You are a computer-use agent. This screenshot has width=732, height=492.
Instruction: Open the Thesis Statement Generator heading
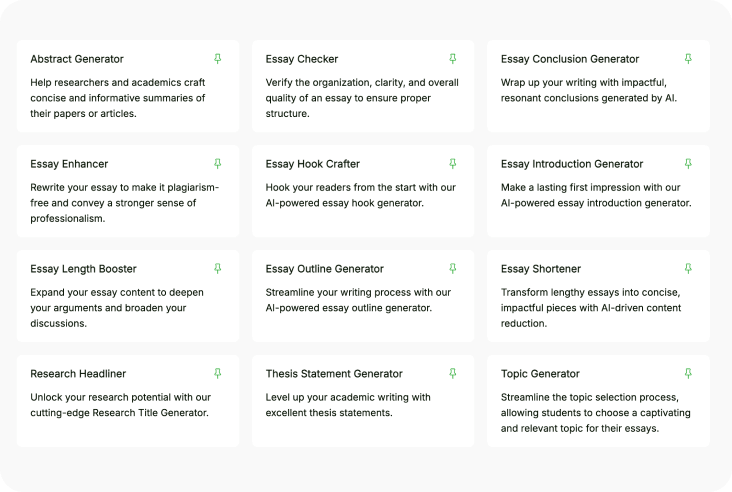[334, 374]
